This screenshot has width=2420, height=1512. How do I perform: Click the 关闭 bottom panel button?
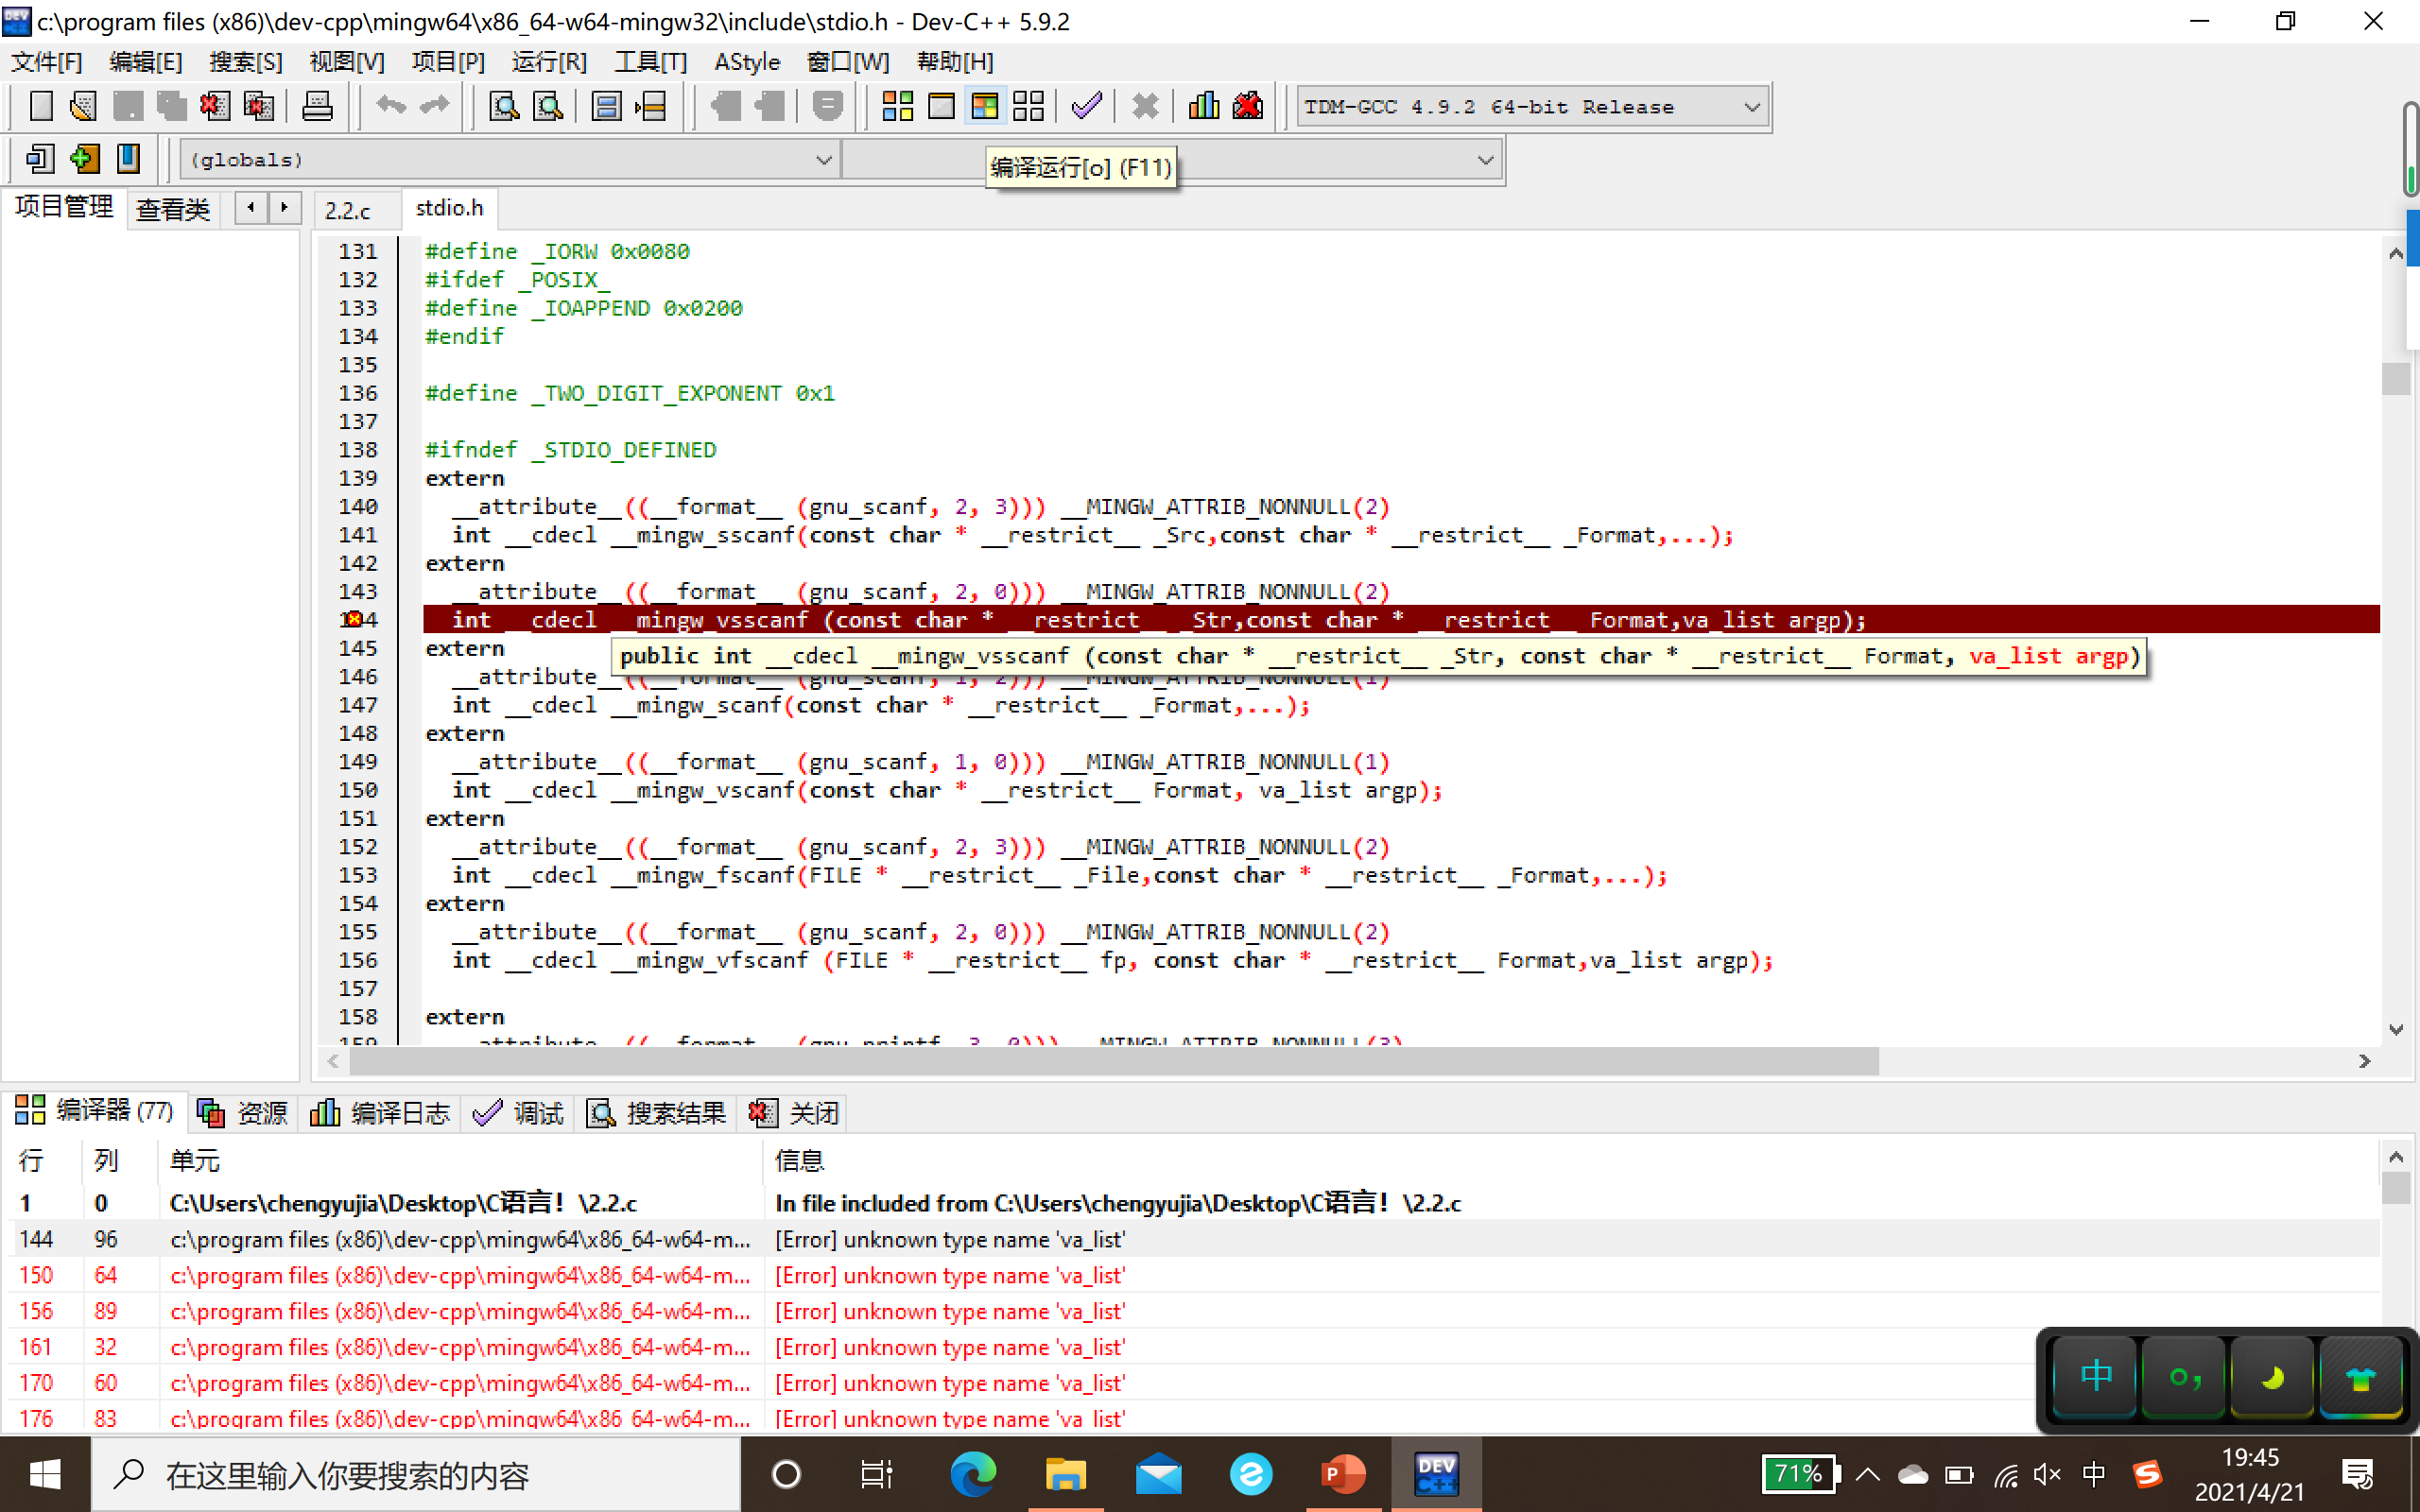point(793,1113)
